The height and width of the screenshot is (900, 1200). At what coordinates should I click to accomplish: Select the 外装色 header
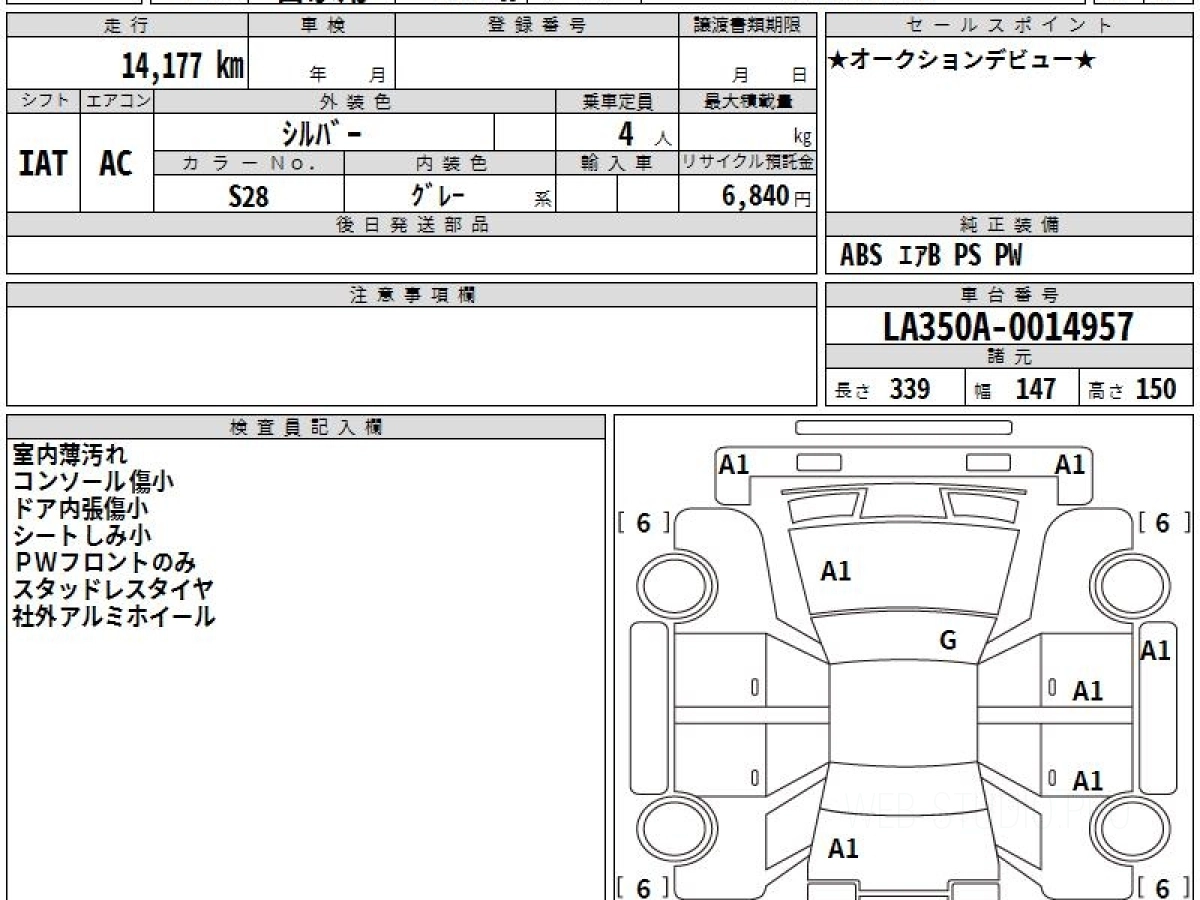point(355,101)
